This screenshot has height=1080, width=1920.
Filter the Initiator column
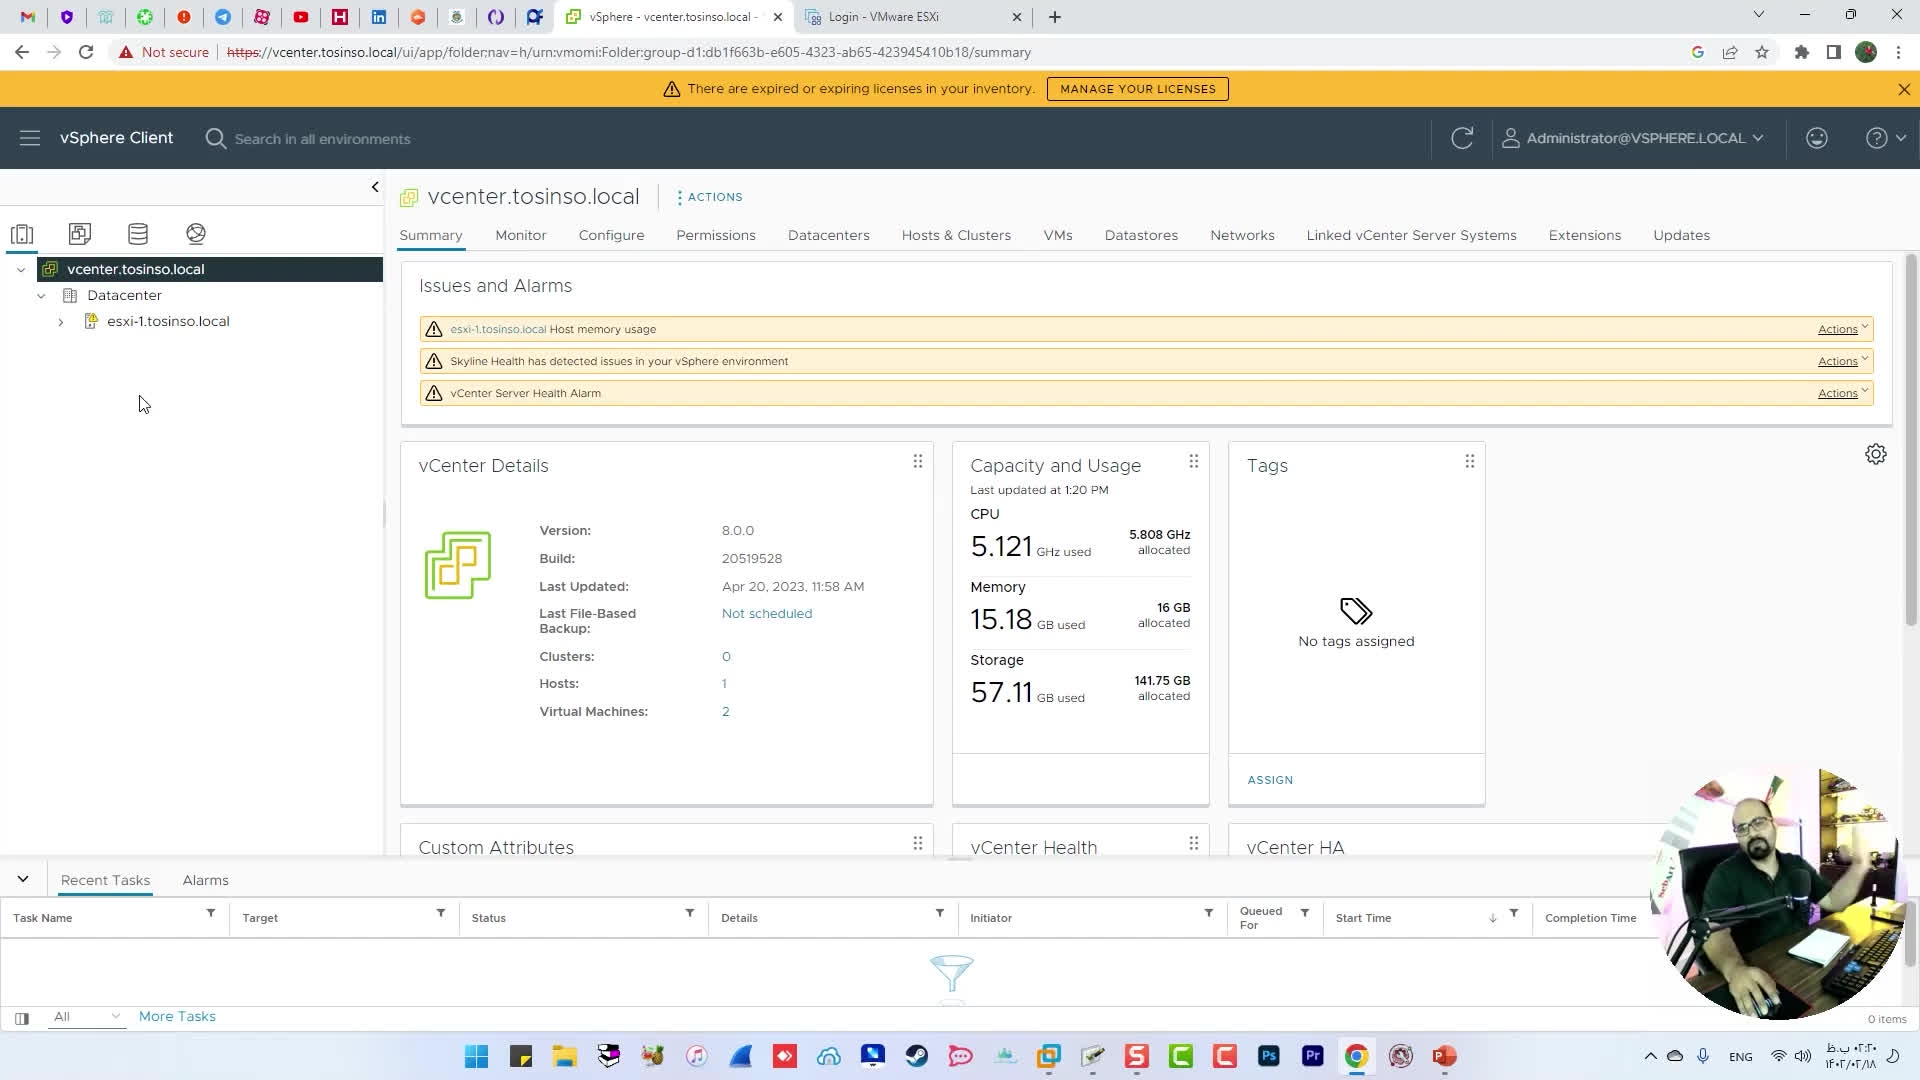(1208, 913)
